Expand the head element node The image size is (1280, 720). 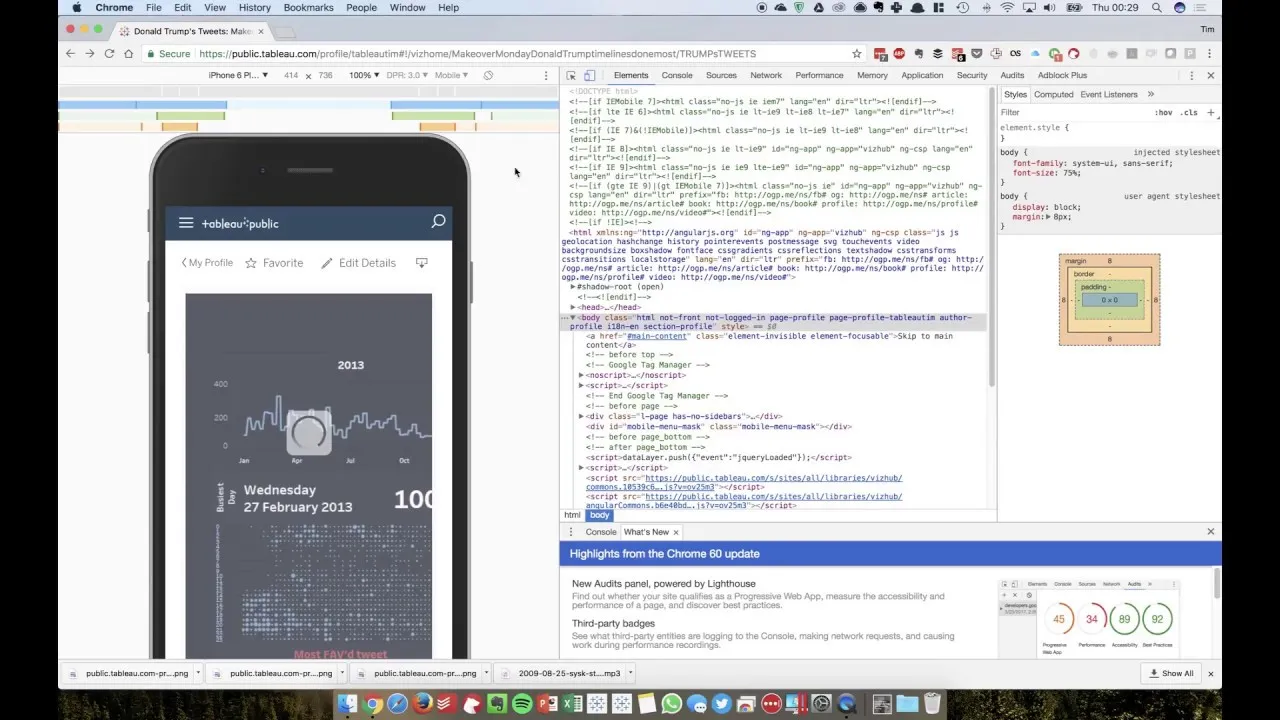tap(573, 307)
